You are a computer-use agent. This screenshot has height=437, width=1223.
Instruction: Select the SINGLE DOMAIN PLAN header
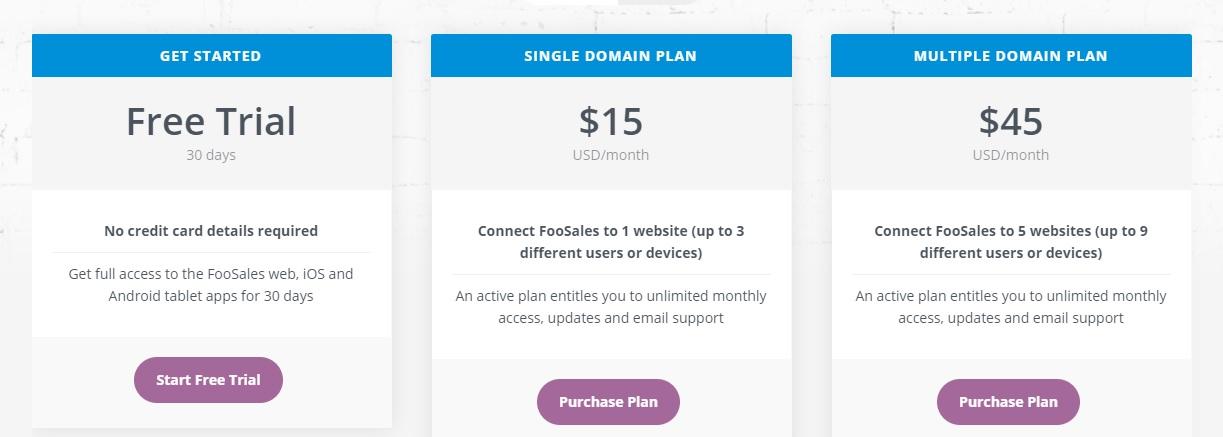tap(611, 56)
